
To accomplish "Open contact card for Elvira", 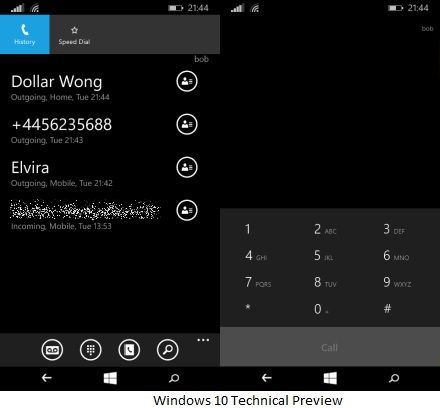I will (187, 167).
